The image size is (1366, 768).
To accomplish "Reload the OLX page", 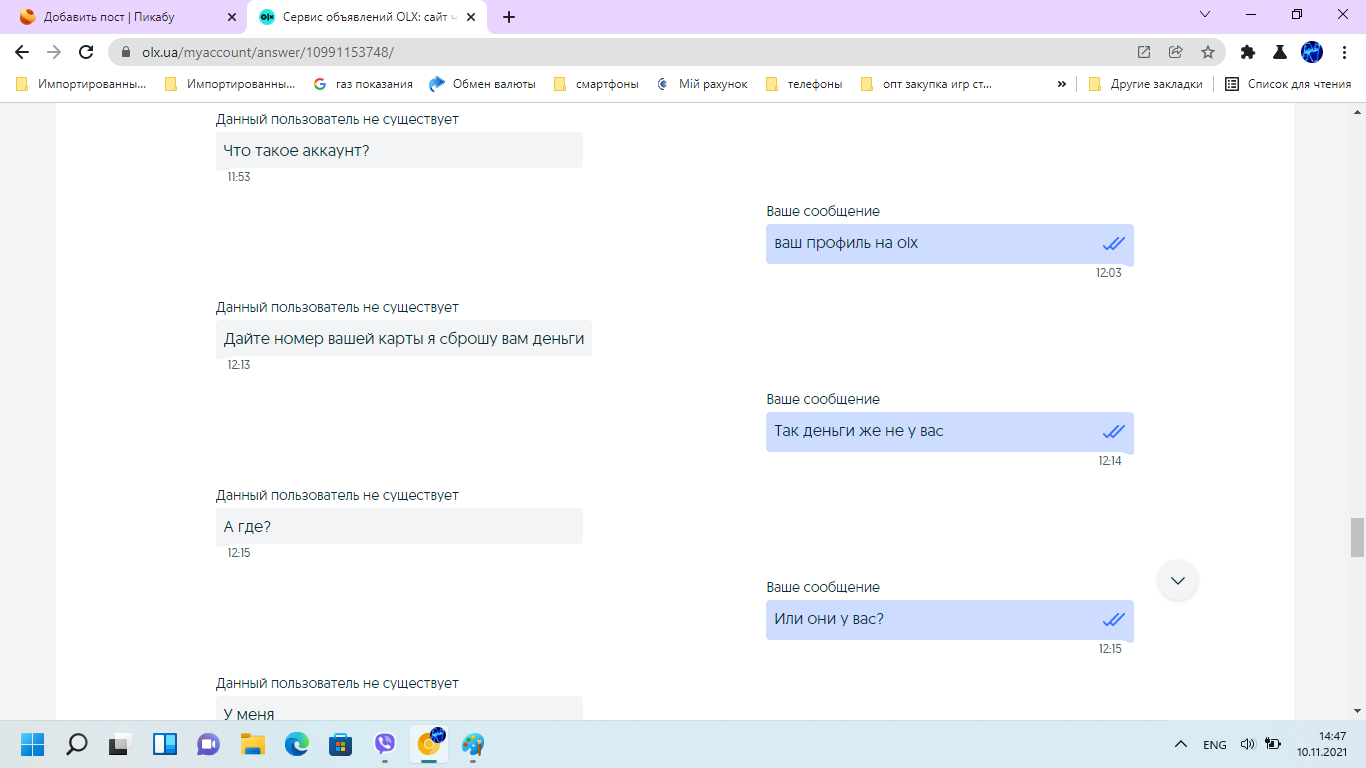I will tap(86, 52).
